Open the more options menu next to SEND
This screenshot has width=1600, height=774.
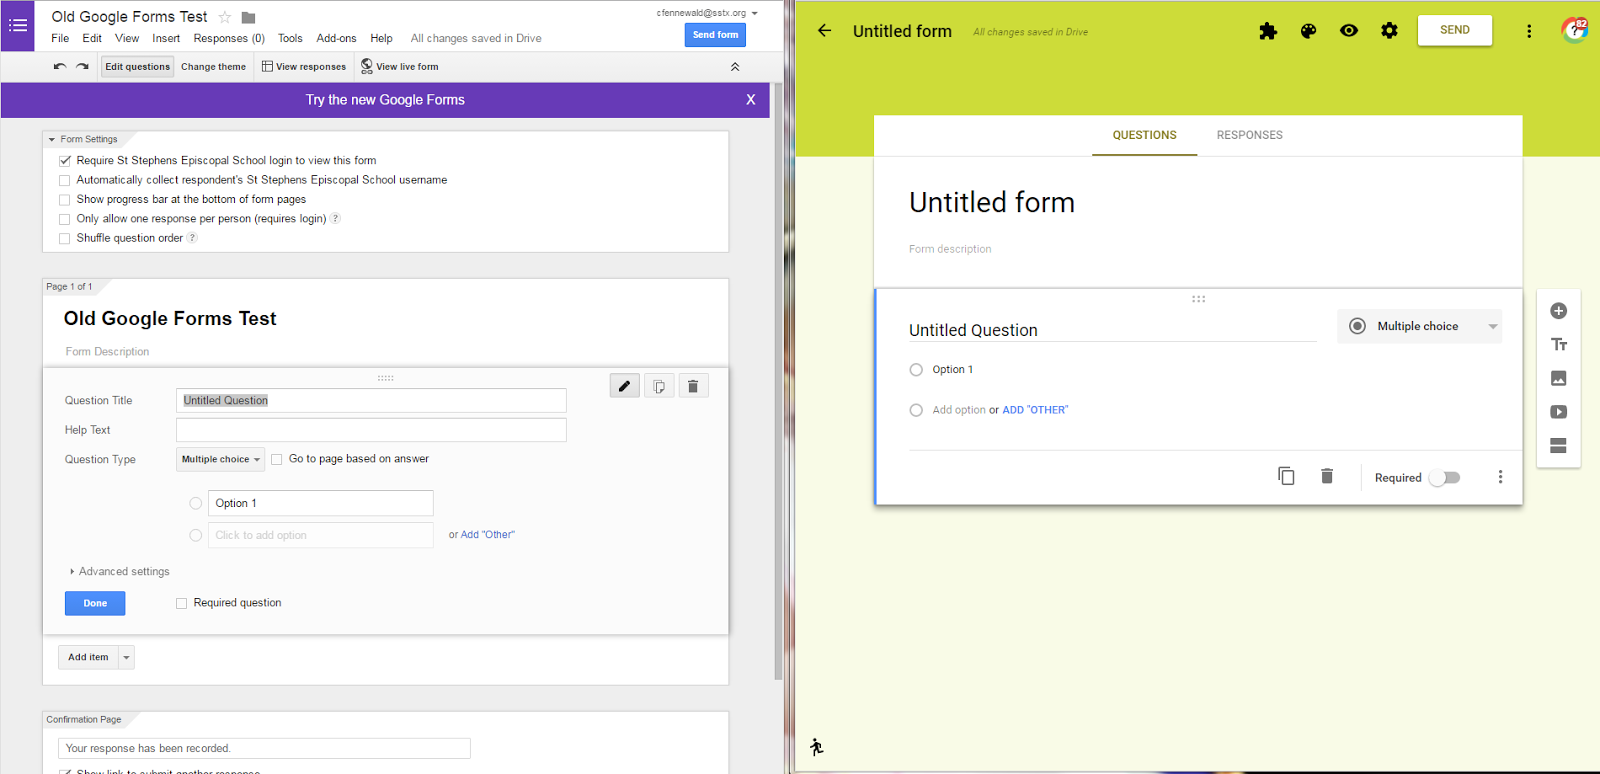click(x=1529, y=31)
